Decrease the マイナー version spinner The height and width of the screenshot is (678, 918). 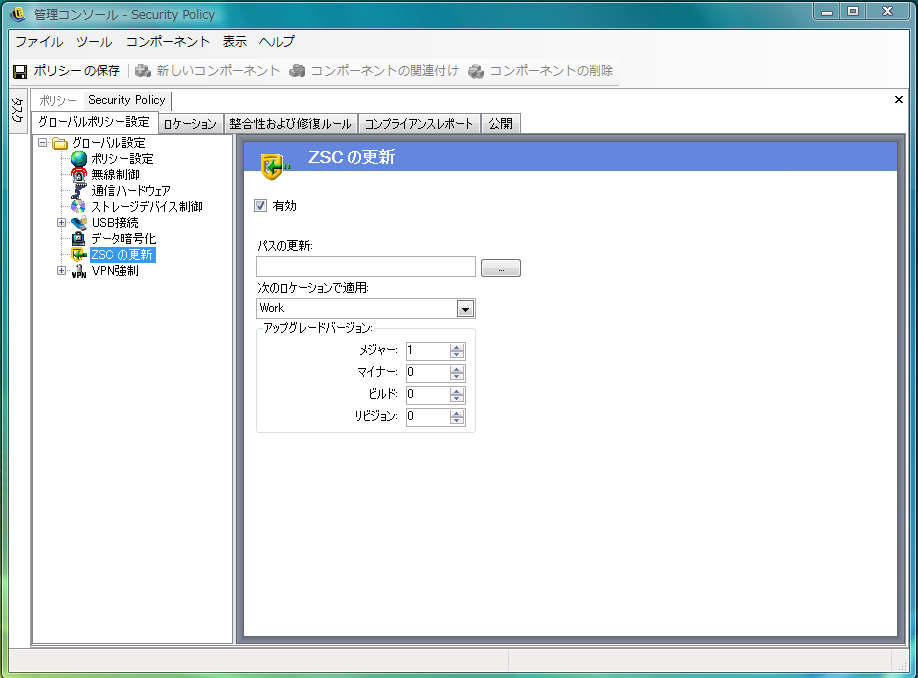pos(457,376)
